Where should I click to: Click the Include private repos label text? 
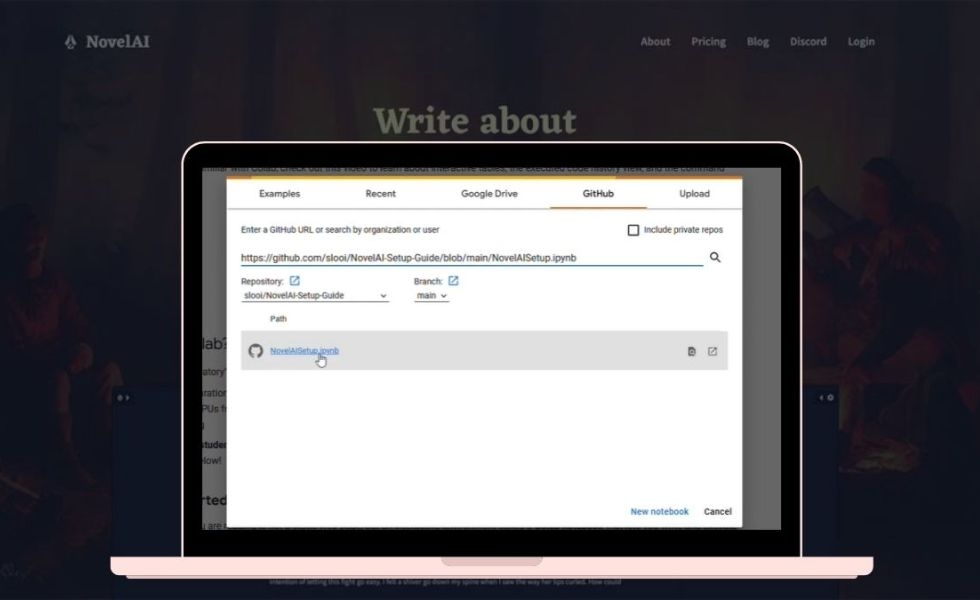(683, 230)
